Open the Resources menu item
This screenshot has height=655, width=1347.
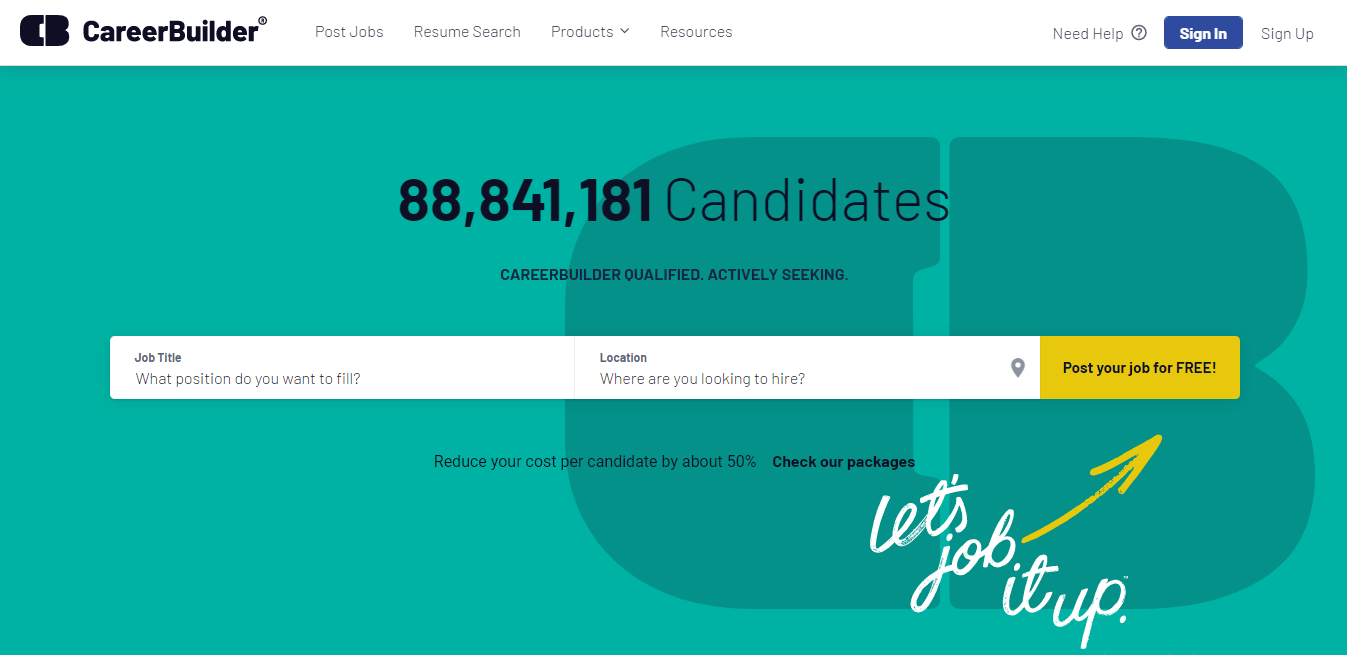pos(696,32)
